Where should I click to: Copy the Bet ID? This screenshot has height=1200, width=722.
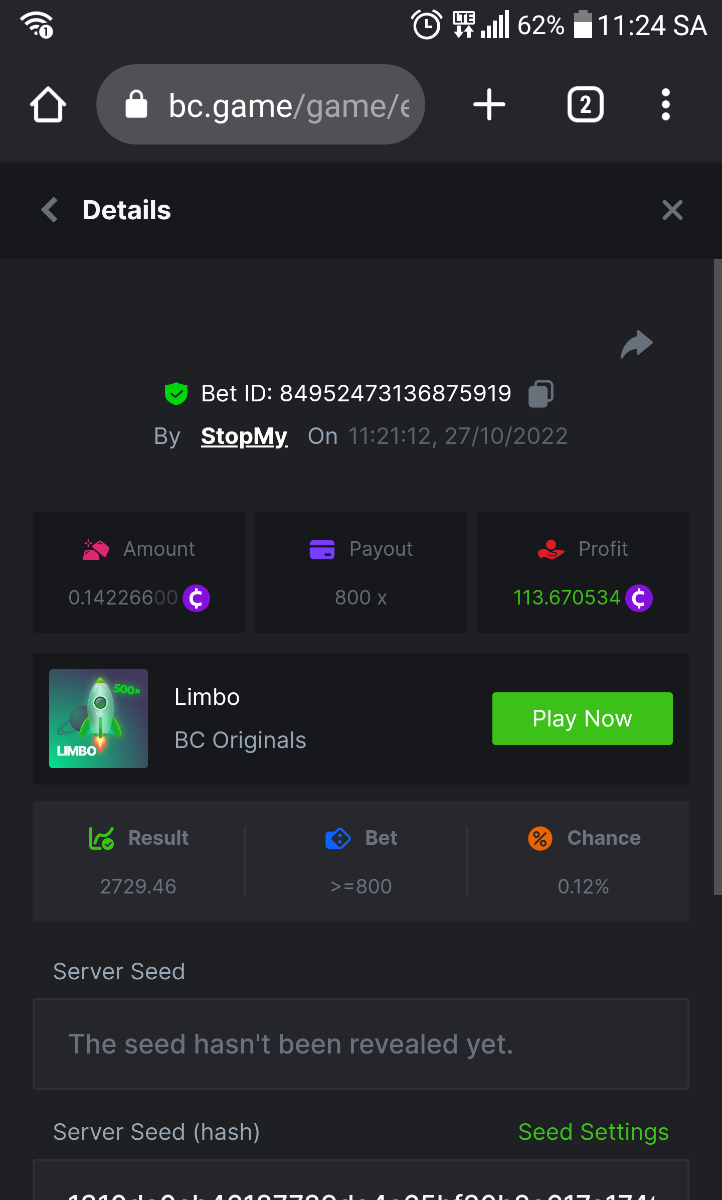point(541,394)
